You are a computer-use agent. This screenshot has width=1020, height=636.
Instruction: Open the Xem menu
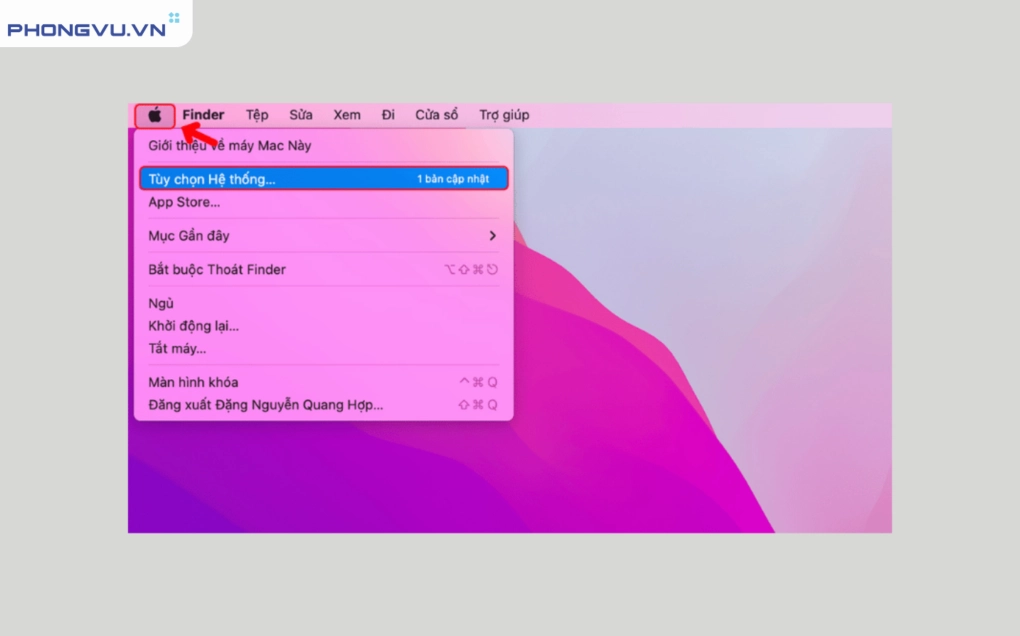(x=347, y=115)
